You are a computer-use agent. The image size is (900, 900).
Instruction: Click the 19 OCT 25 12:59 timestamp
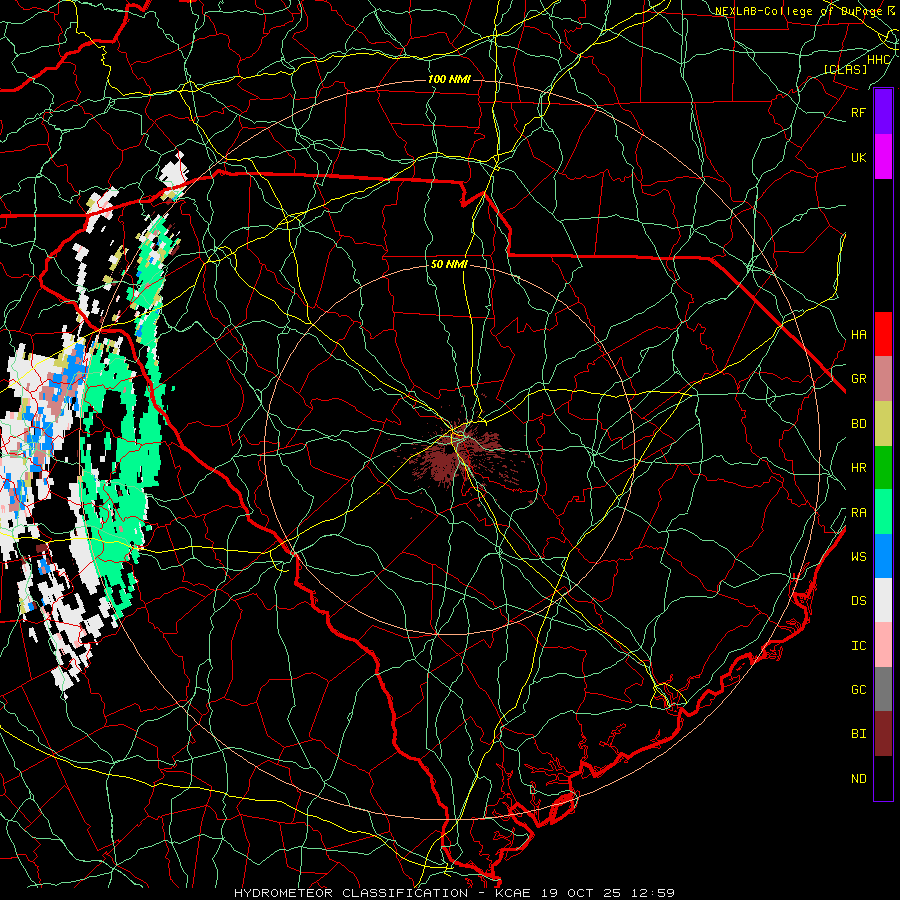(608, 893)
